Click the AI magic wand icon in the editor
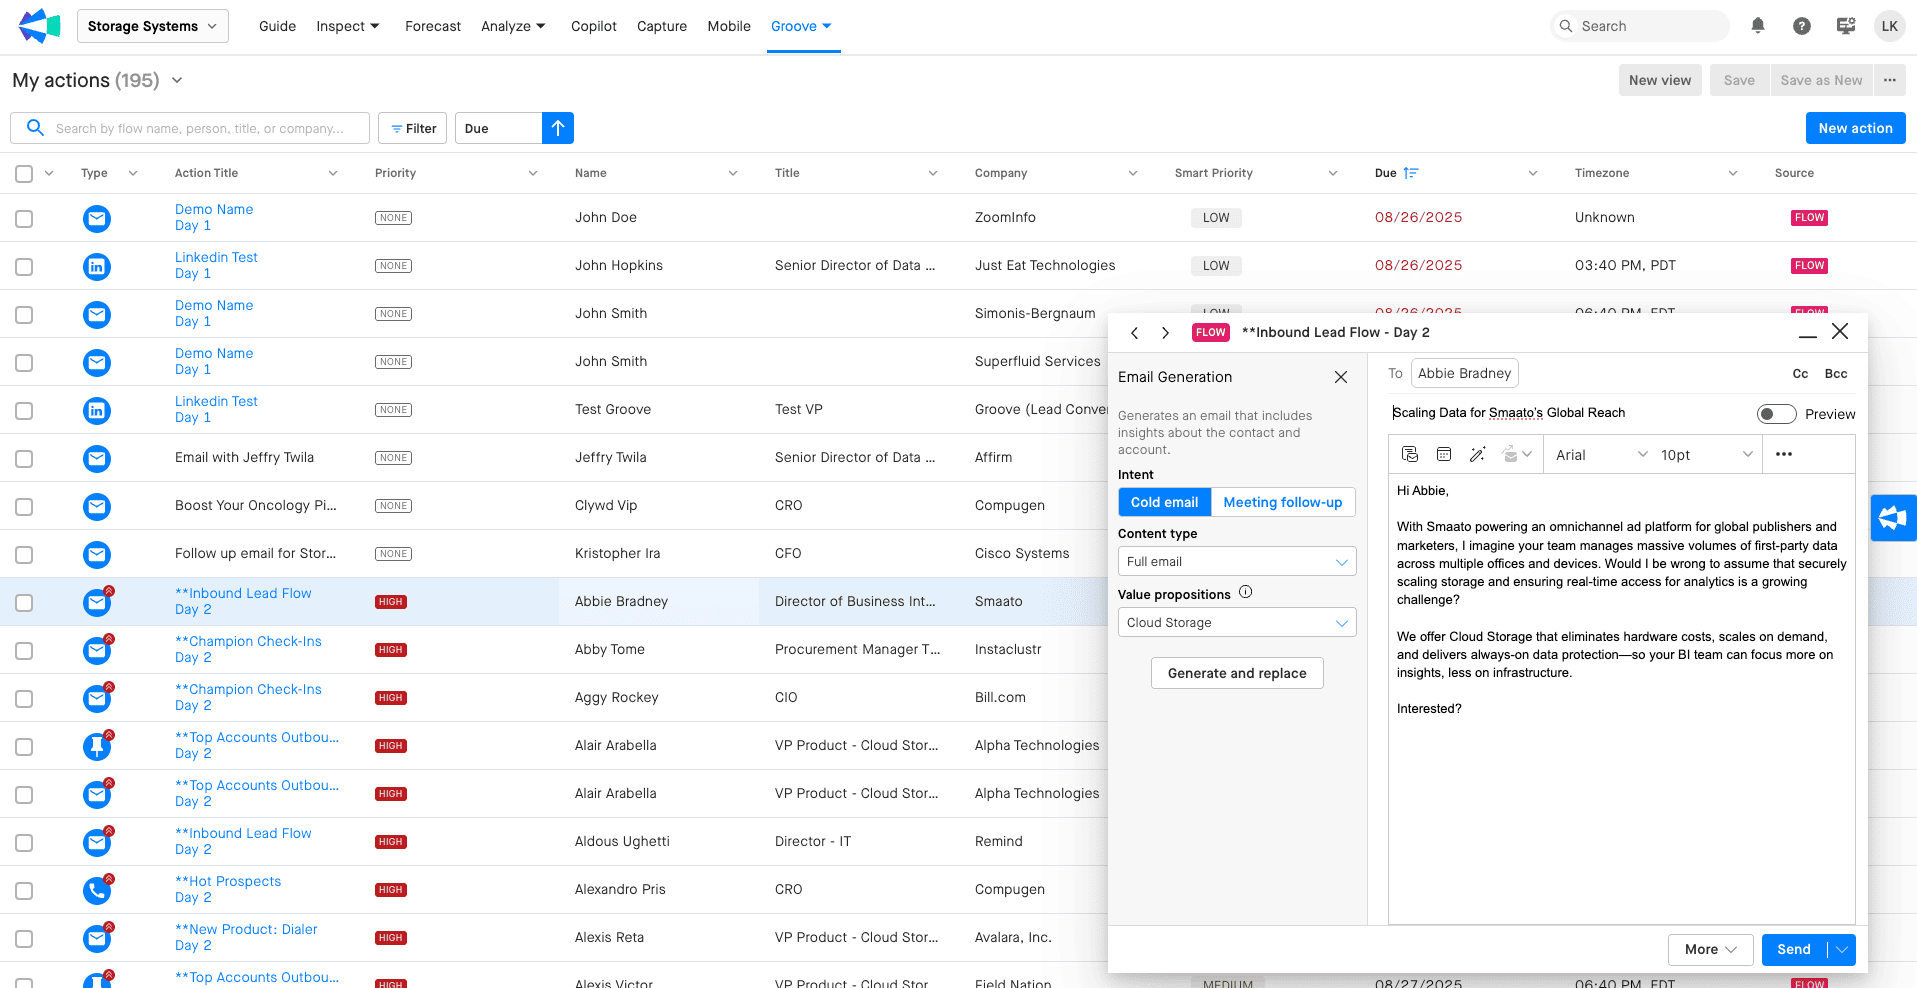Screen dimensions: 1917x988 pos(1478,454)
